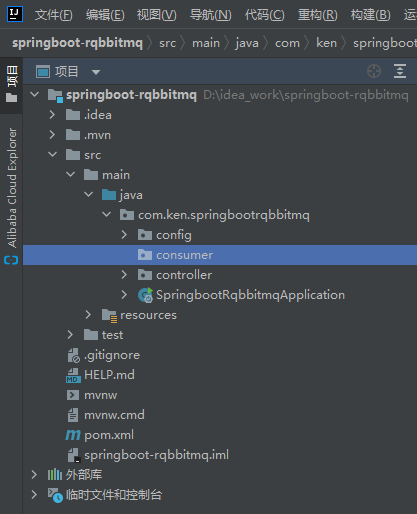This screenshot has height=514, width=417.
Task: Click the resources folder icon
Action: click(109, 315)
